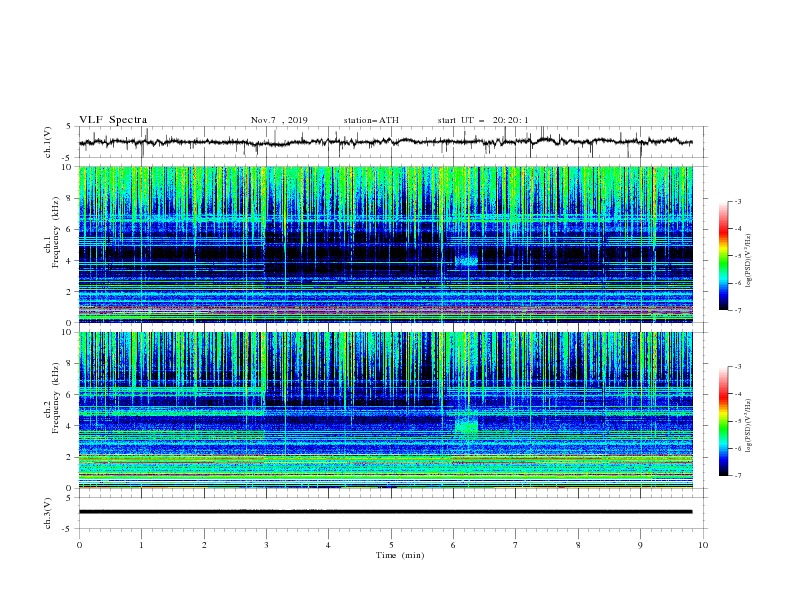This screenshot has width=792, height=612.
Task: Click the upper PSD color scale bar
Action: pos(724,256)
